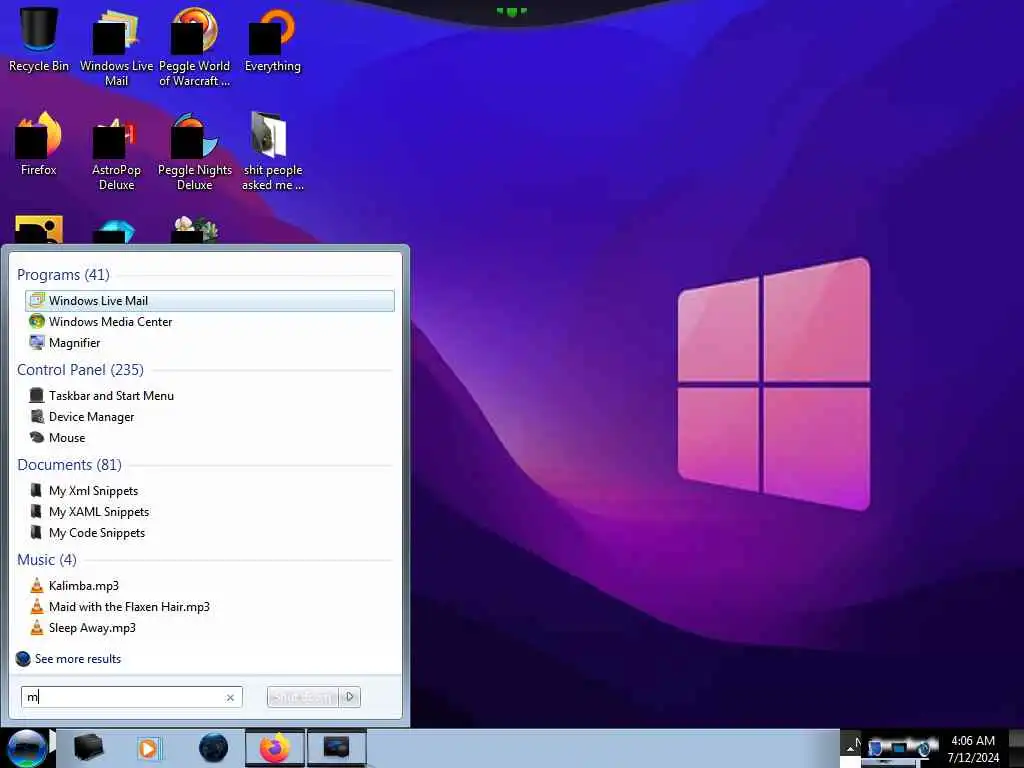1024x768 pixels.
Task: Click the globe icon beside See more results
Action: [23, 658]
